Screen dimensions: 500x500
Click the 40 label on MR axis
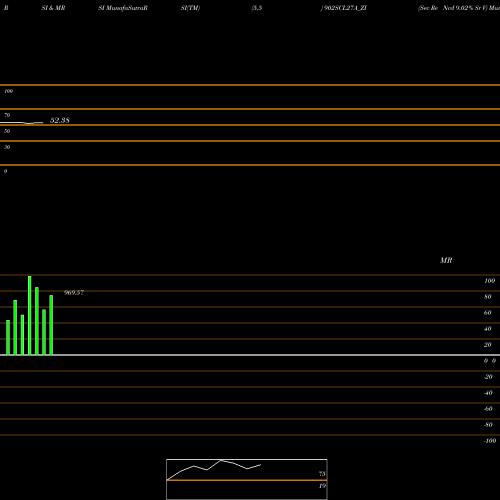point(488,329)
